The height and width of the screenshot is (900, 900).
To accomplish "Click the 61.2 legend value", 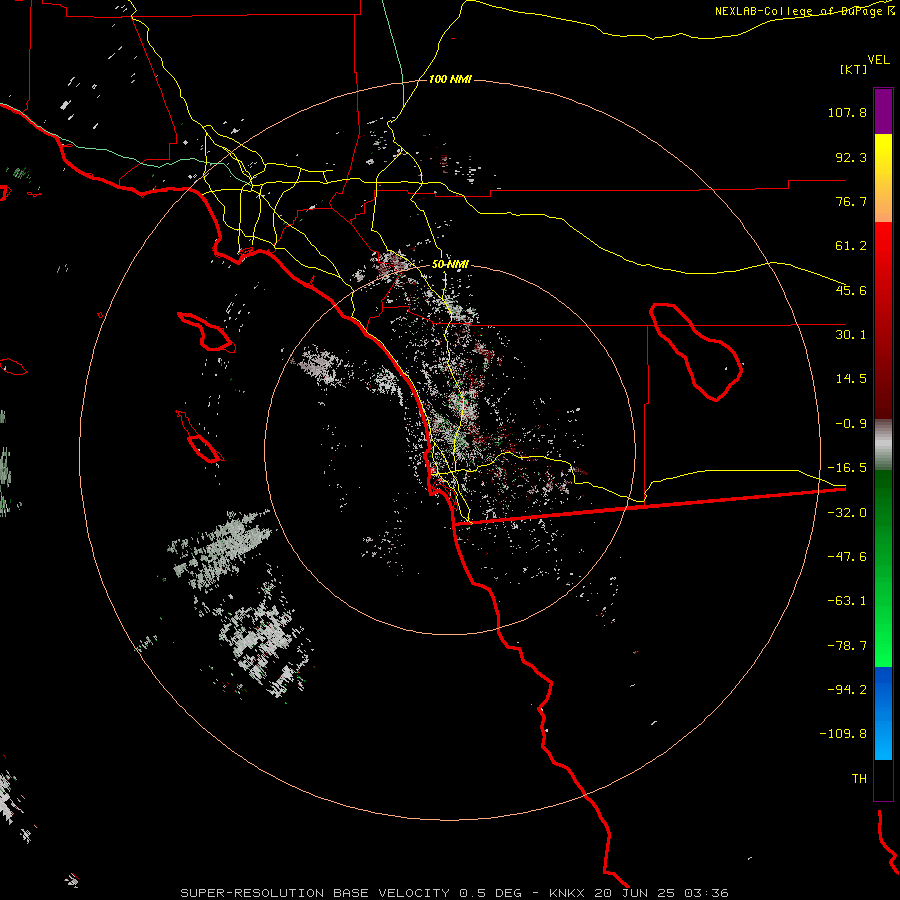I will tap(851, 246).
